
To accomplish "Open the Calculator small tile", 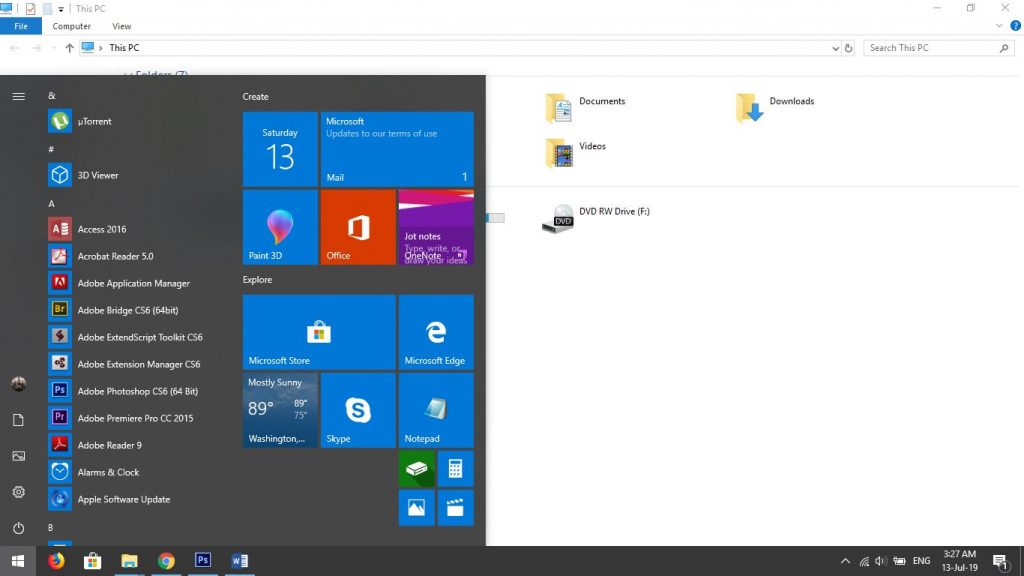I will coord(455,469).
